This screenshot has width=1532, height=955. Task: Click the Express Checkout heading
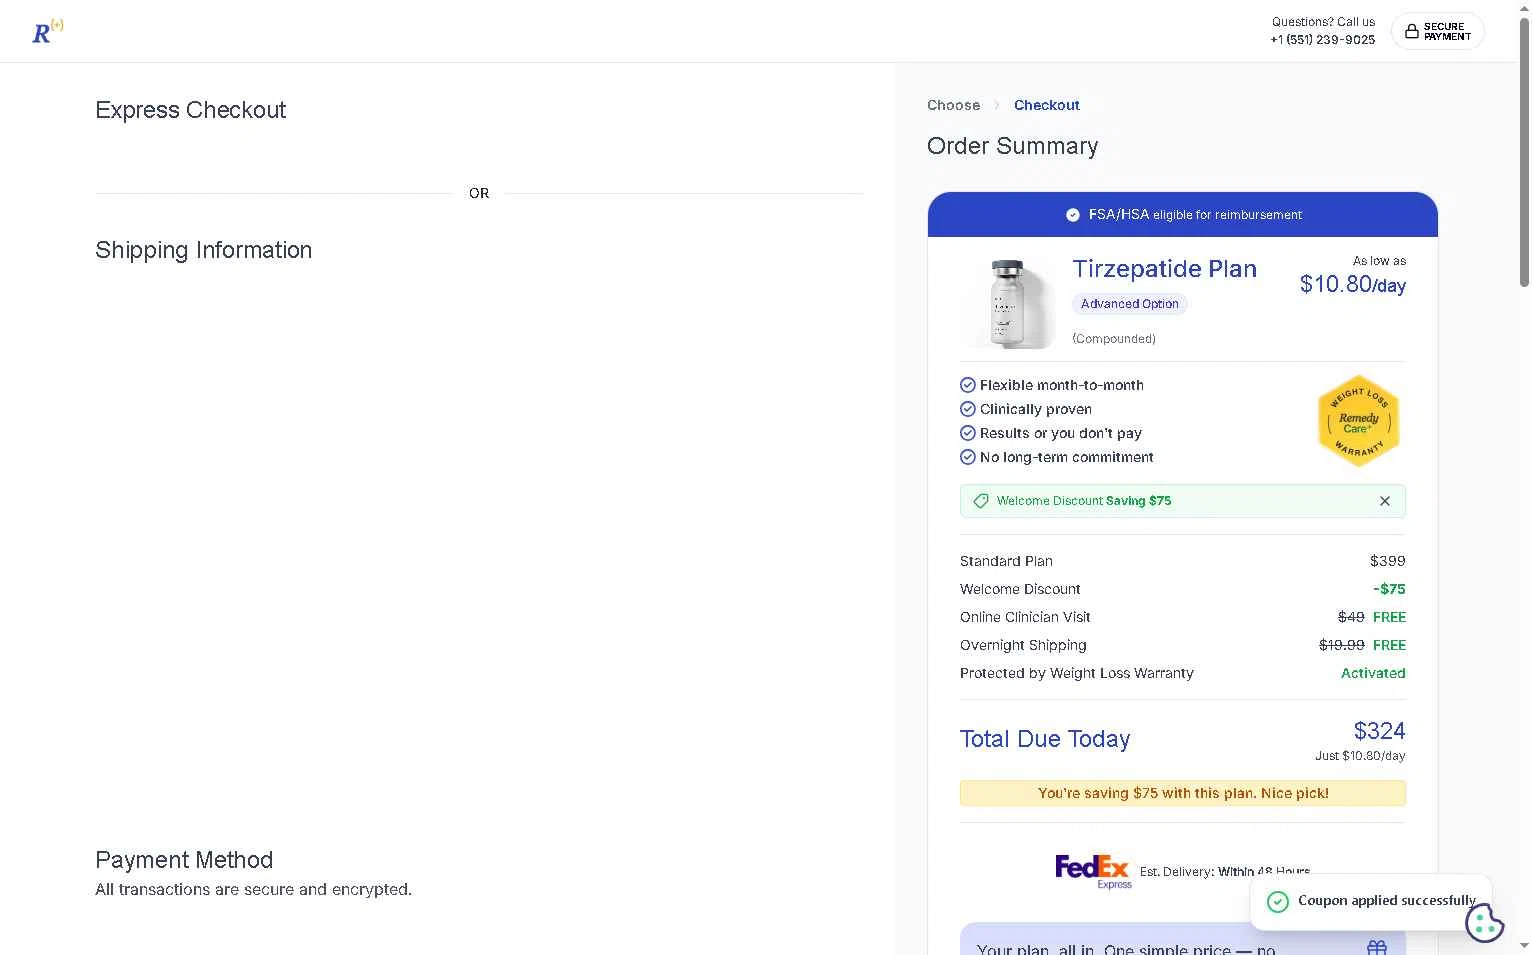(190, 110)
